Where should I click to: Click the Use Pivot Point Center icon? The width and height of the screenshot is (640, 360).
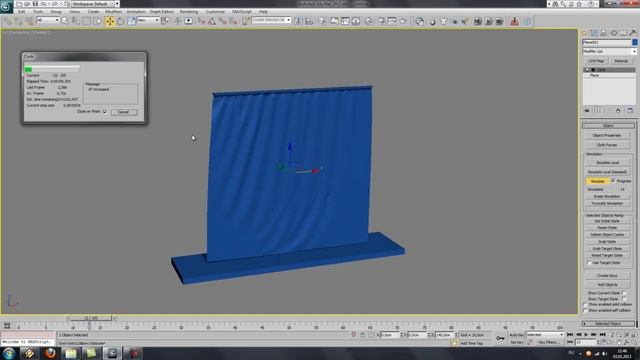point(165,21)
